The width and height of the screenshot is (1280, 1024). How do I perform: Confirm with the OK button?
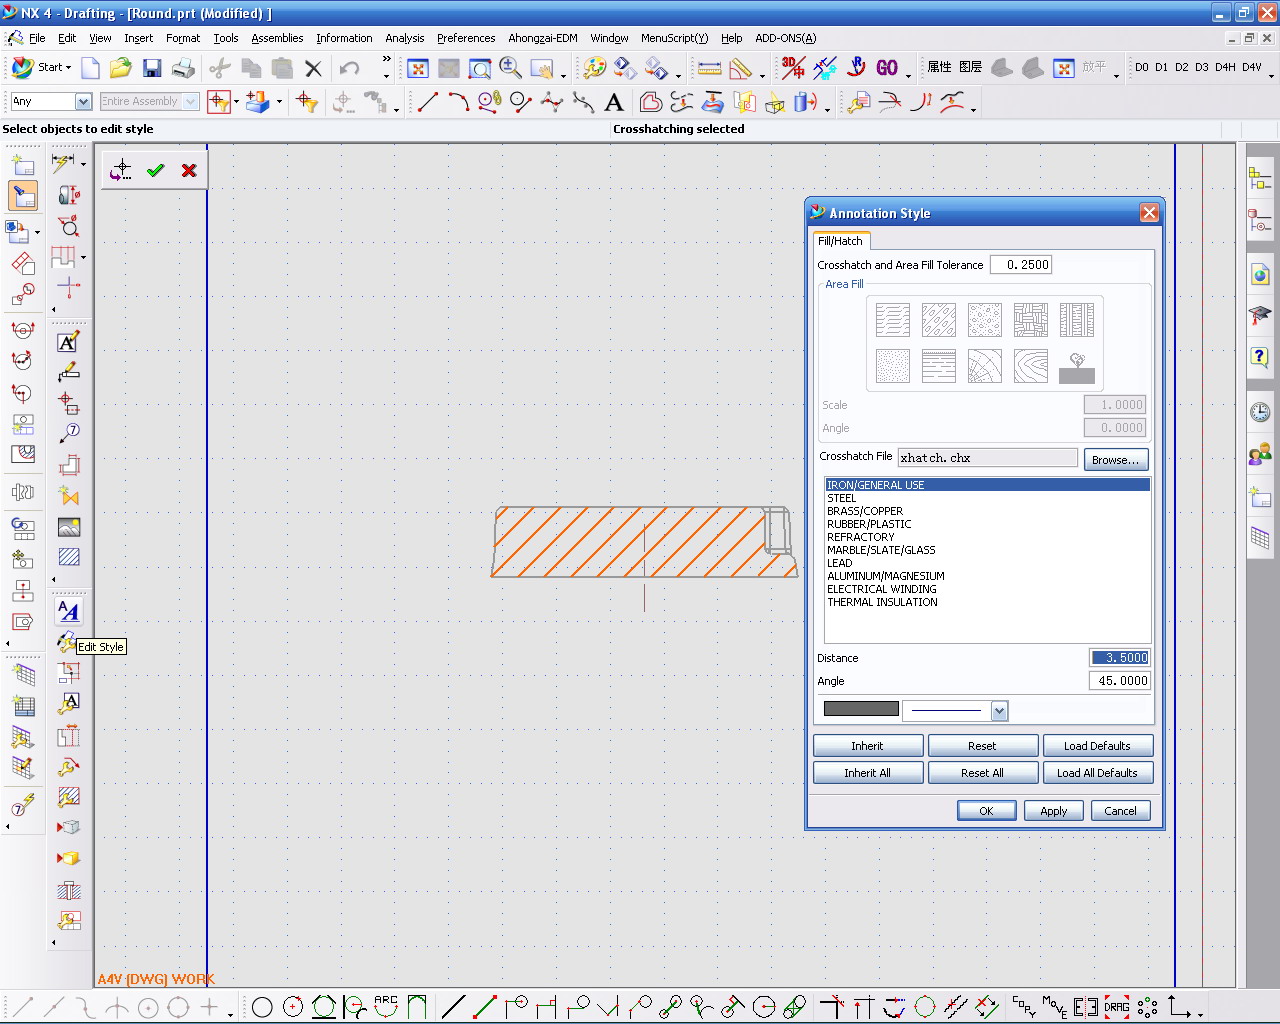tap(986, 811)
